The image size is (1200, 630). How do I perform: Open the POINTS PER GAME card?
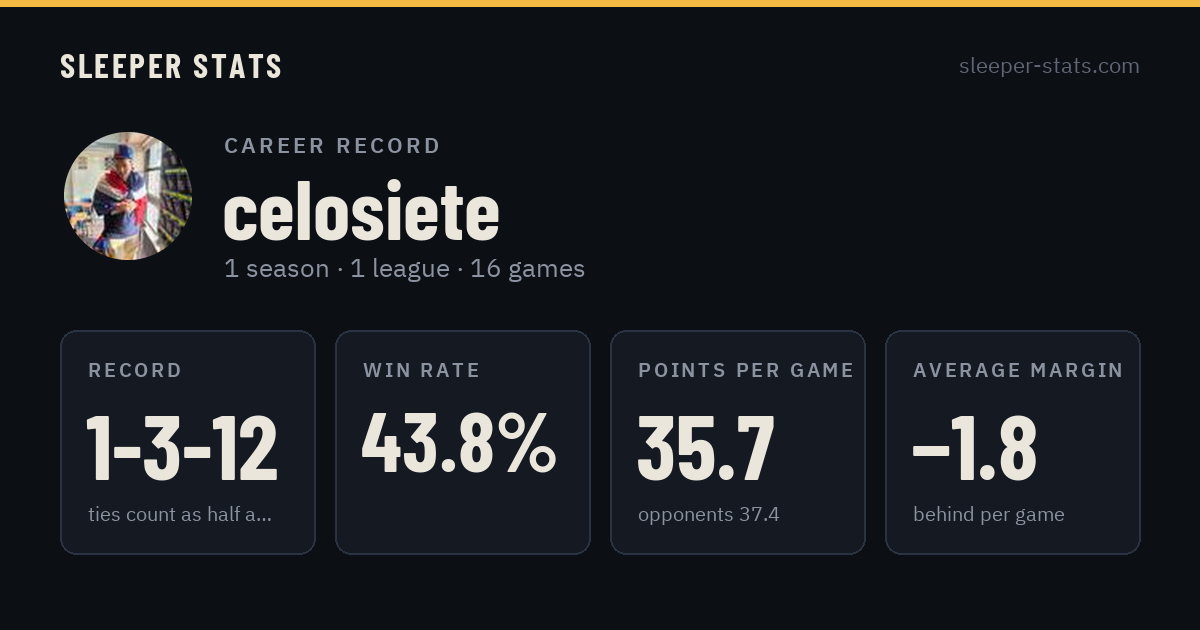738,442
